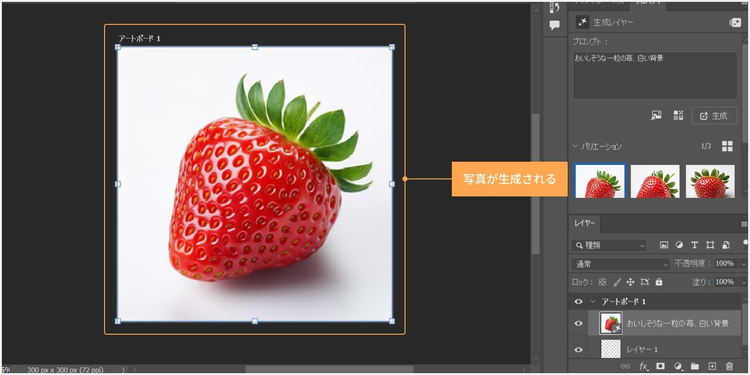This screenshot has width=750, height=375.
Task: Lock layer position move icon
Action: click(630, 282)
